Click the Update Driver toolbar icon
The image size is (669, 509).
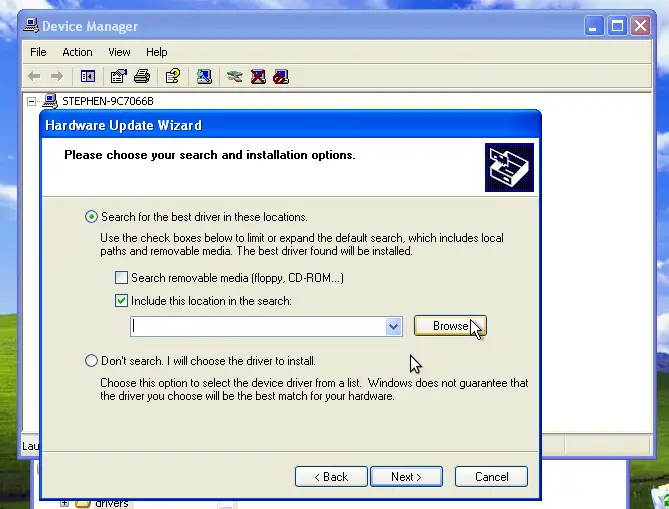(x=235, y=77)
